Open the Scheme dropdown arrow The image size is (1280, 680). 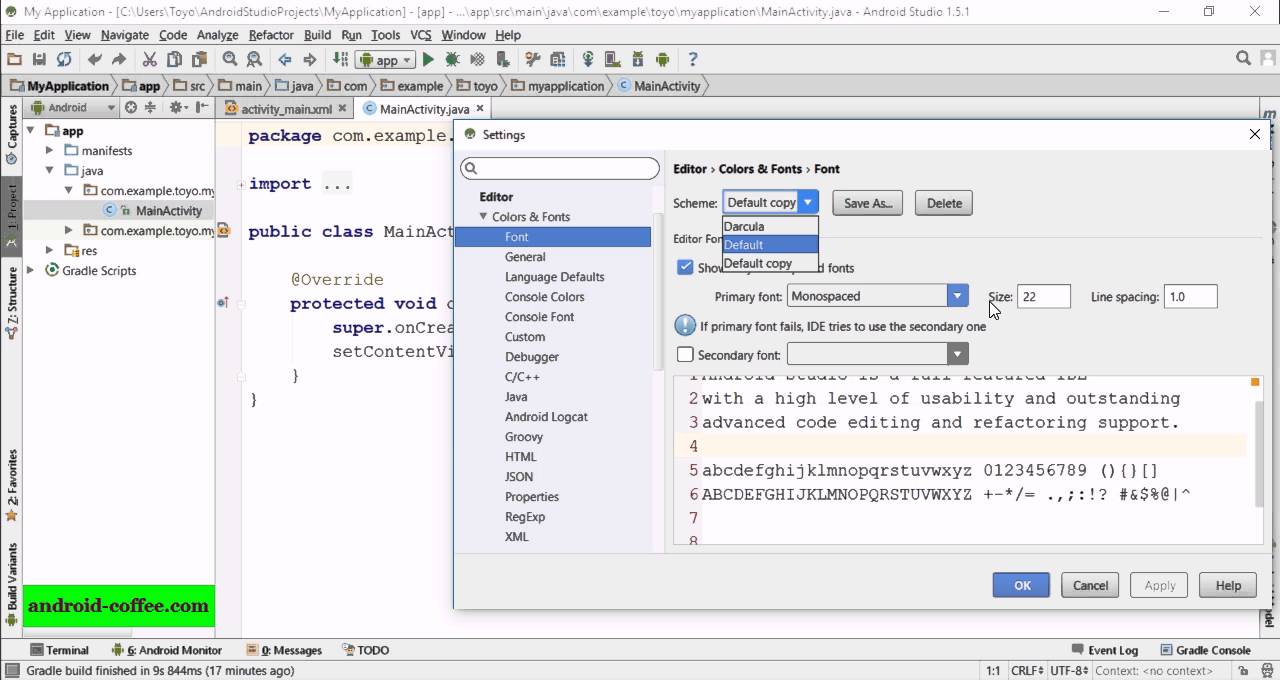click(808, 203)
